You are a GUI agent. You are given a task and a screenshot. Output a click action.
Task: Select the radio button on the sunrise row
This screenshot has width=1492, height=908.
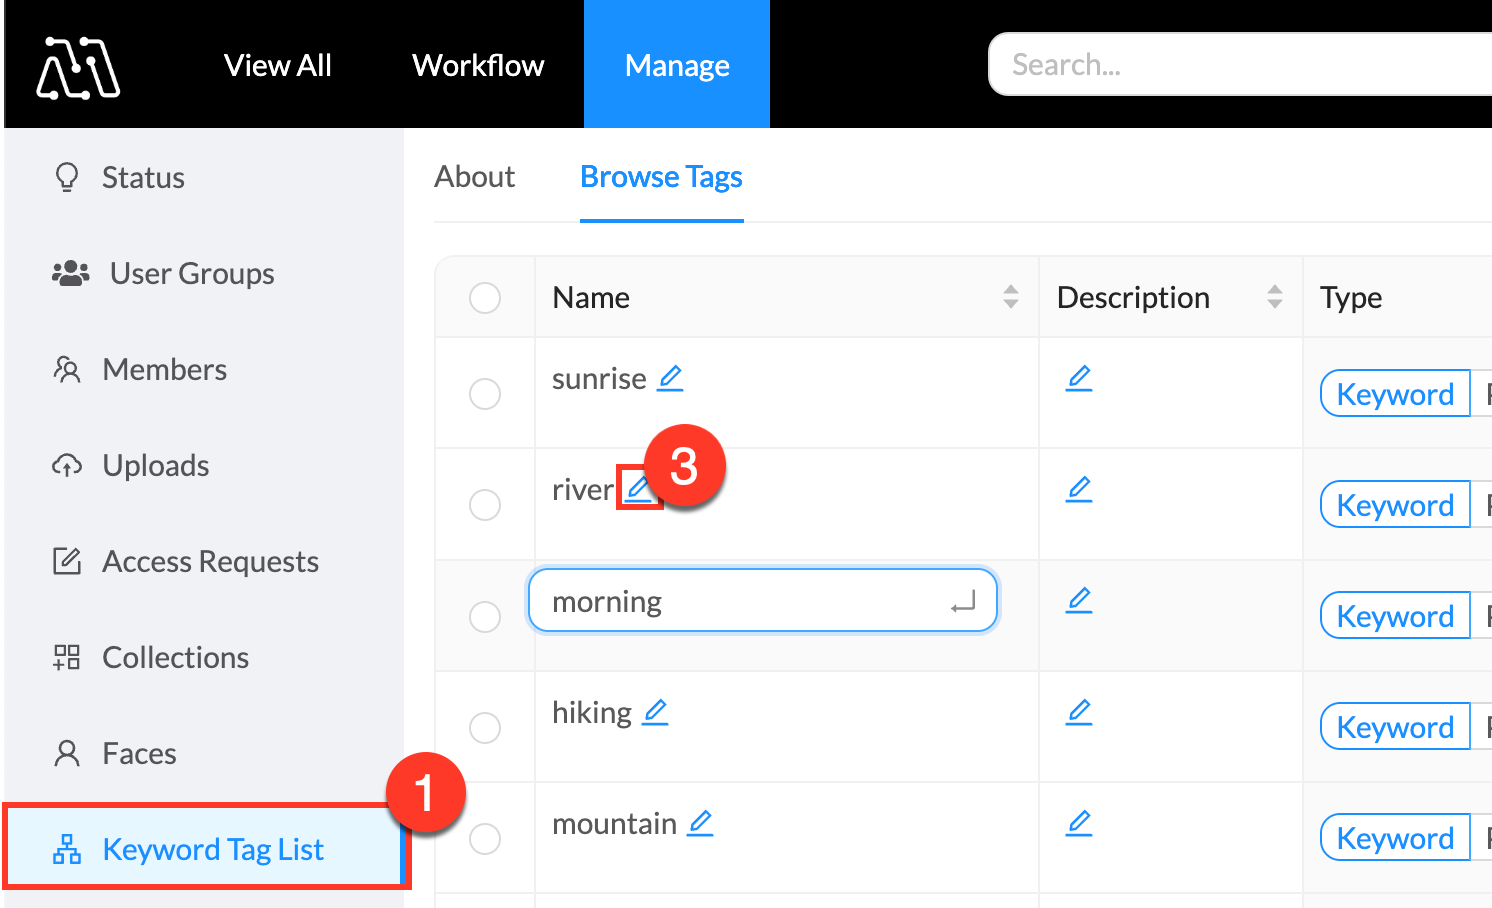click(x=485, y=393)
